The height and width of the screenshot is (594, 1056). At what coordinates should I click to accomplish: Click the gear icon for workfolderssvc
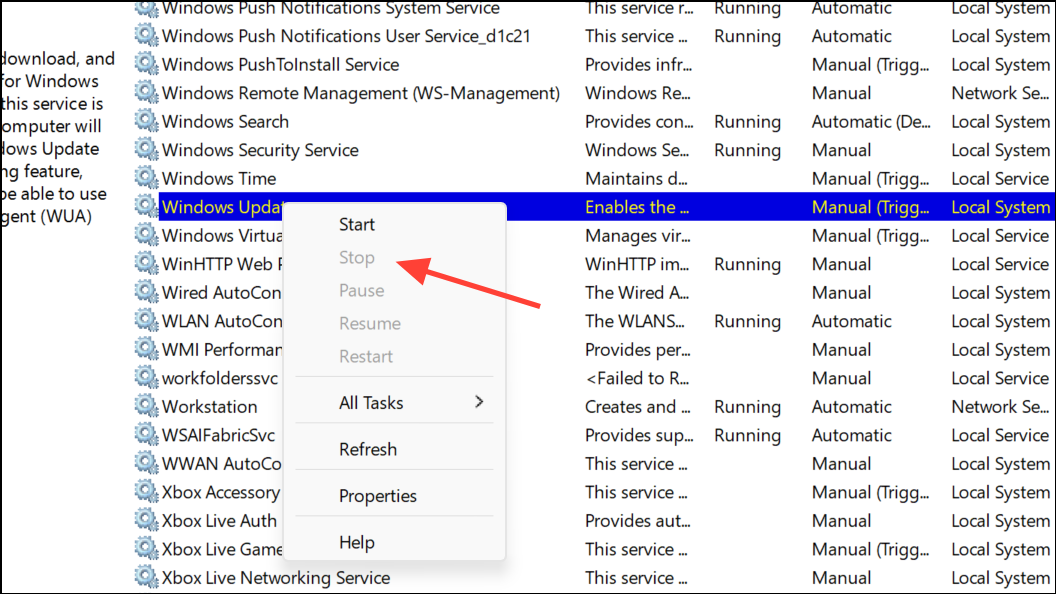(x=146, y=377)
